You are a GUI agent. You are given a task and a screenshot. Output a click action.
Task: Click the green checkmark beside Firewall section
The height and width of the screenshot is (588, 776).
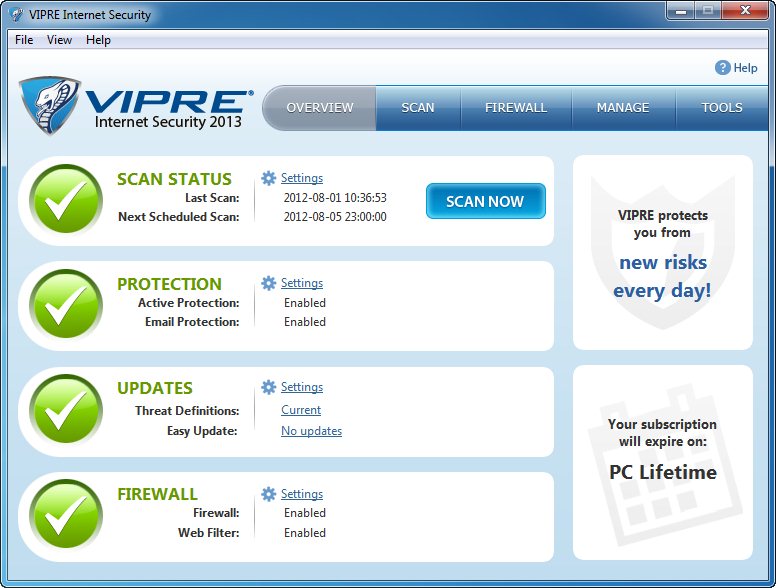(66, 514)
